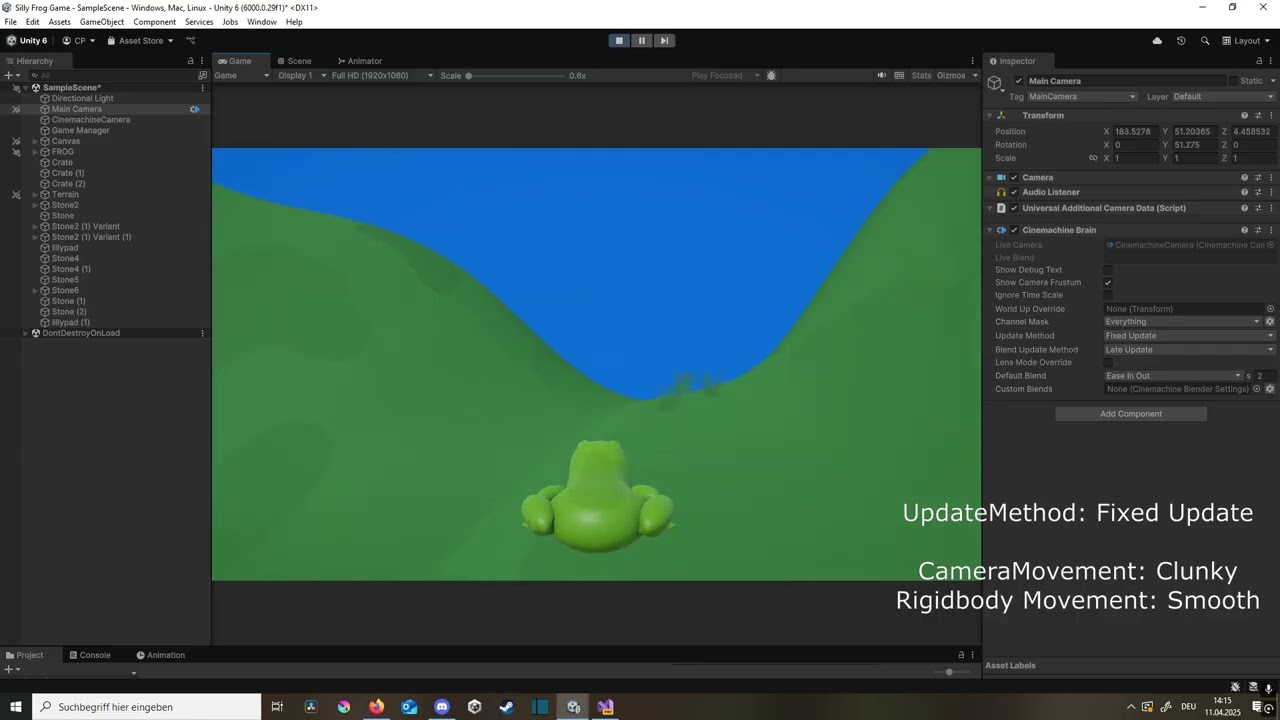1280x720 pixels.
Task: Open the Update Method dropdown
Action: coord(1187,335)
